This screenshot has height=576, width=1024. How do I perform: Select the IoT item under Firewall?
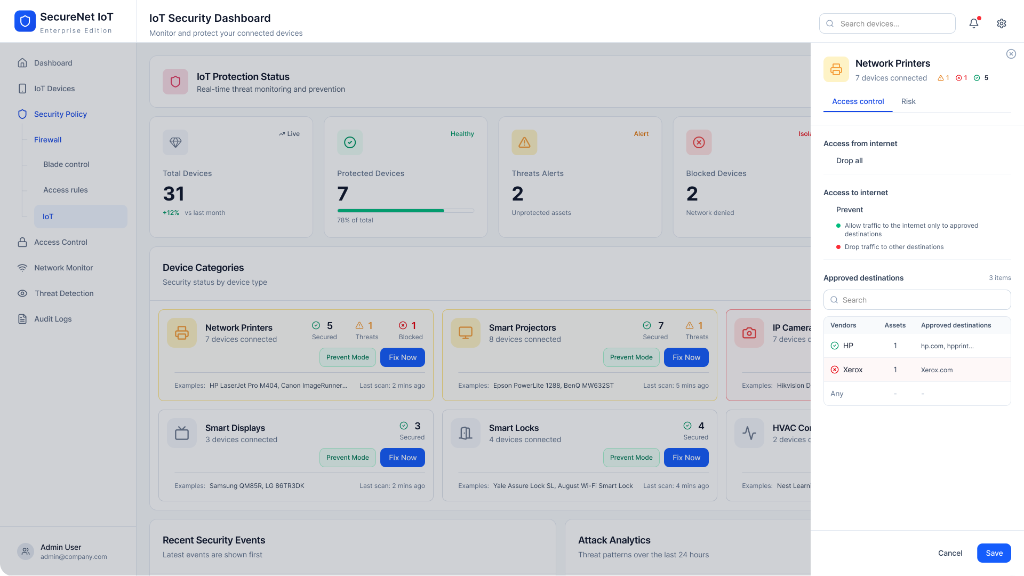[80, 216]
